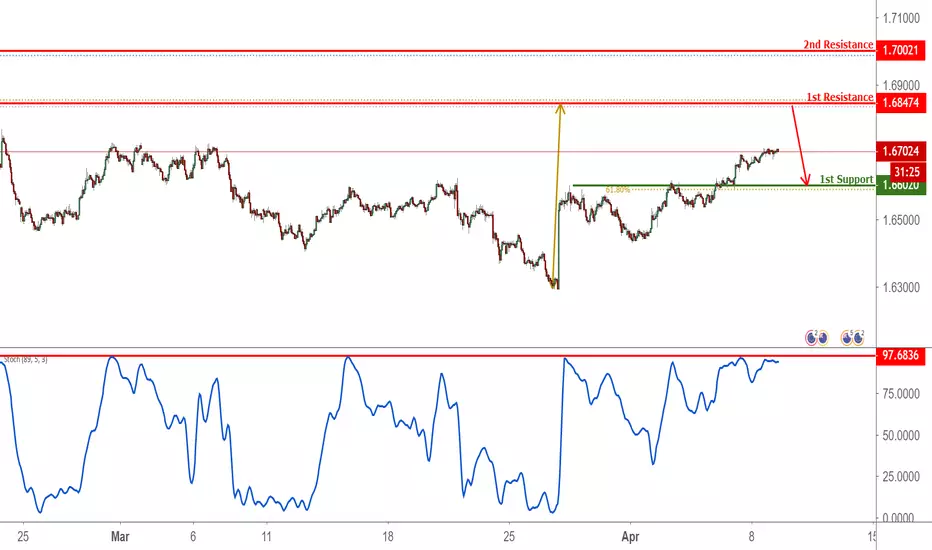Click the 50.0000 stochastic axis label

pyautogui.click(x=901, y=435)
